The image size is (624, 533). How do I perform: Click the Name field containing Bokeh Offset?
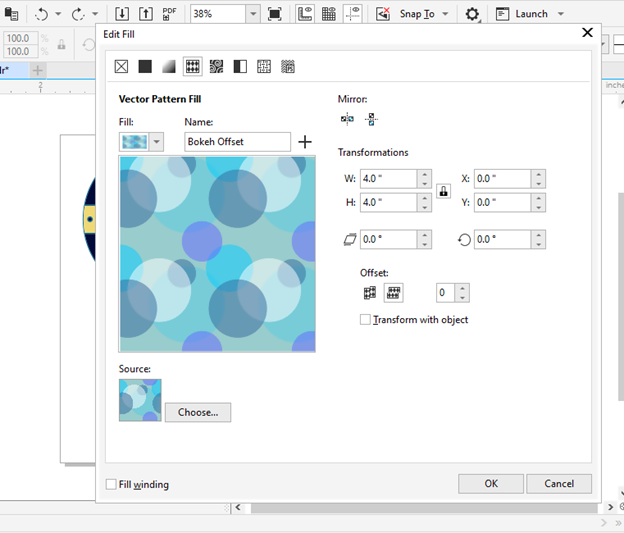coord(237,142)
